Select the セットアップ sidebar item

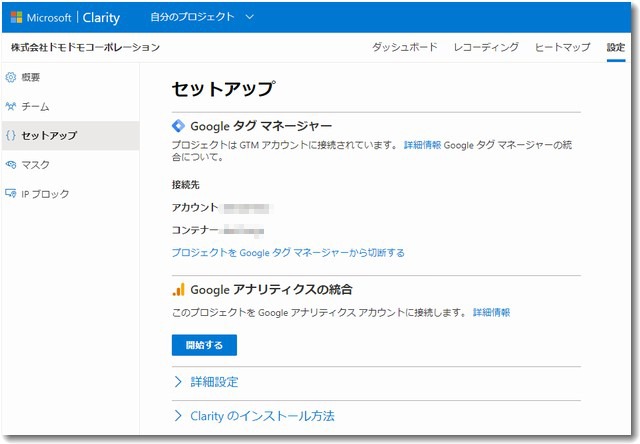click(70, 135)
